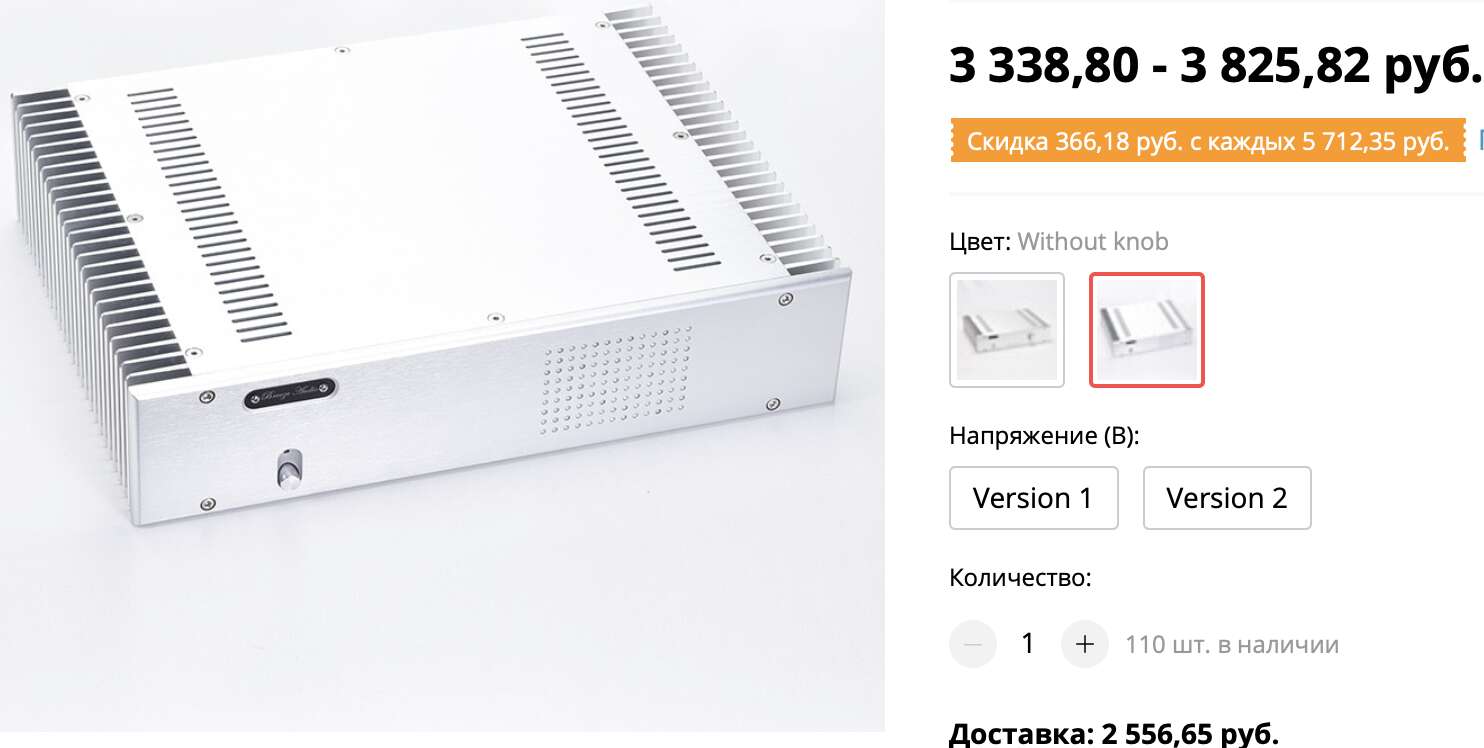The width and height of the screenshot is (1484, 748).
Task: Click the 110 шт. в наличии stock text
Action: (x=1232, y=645)
